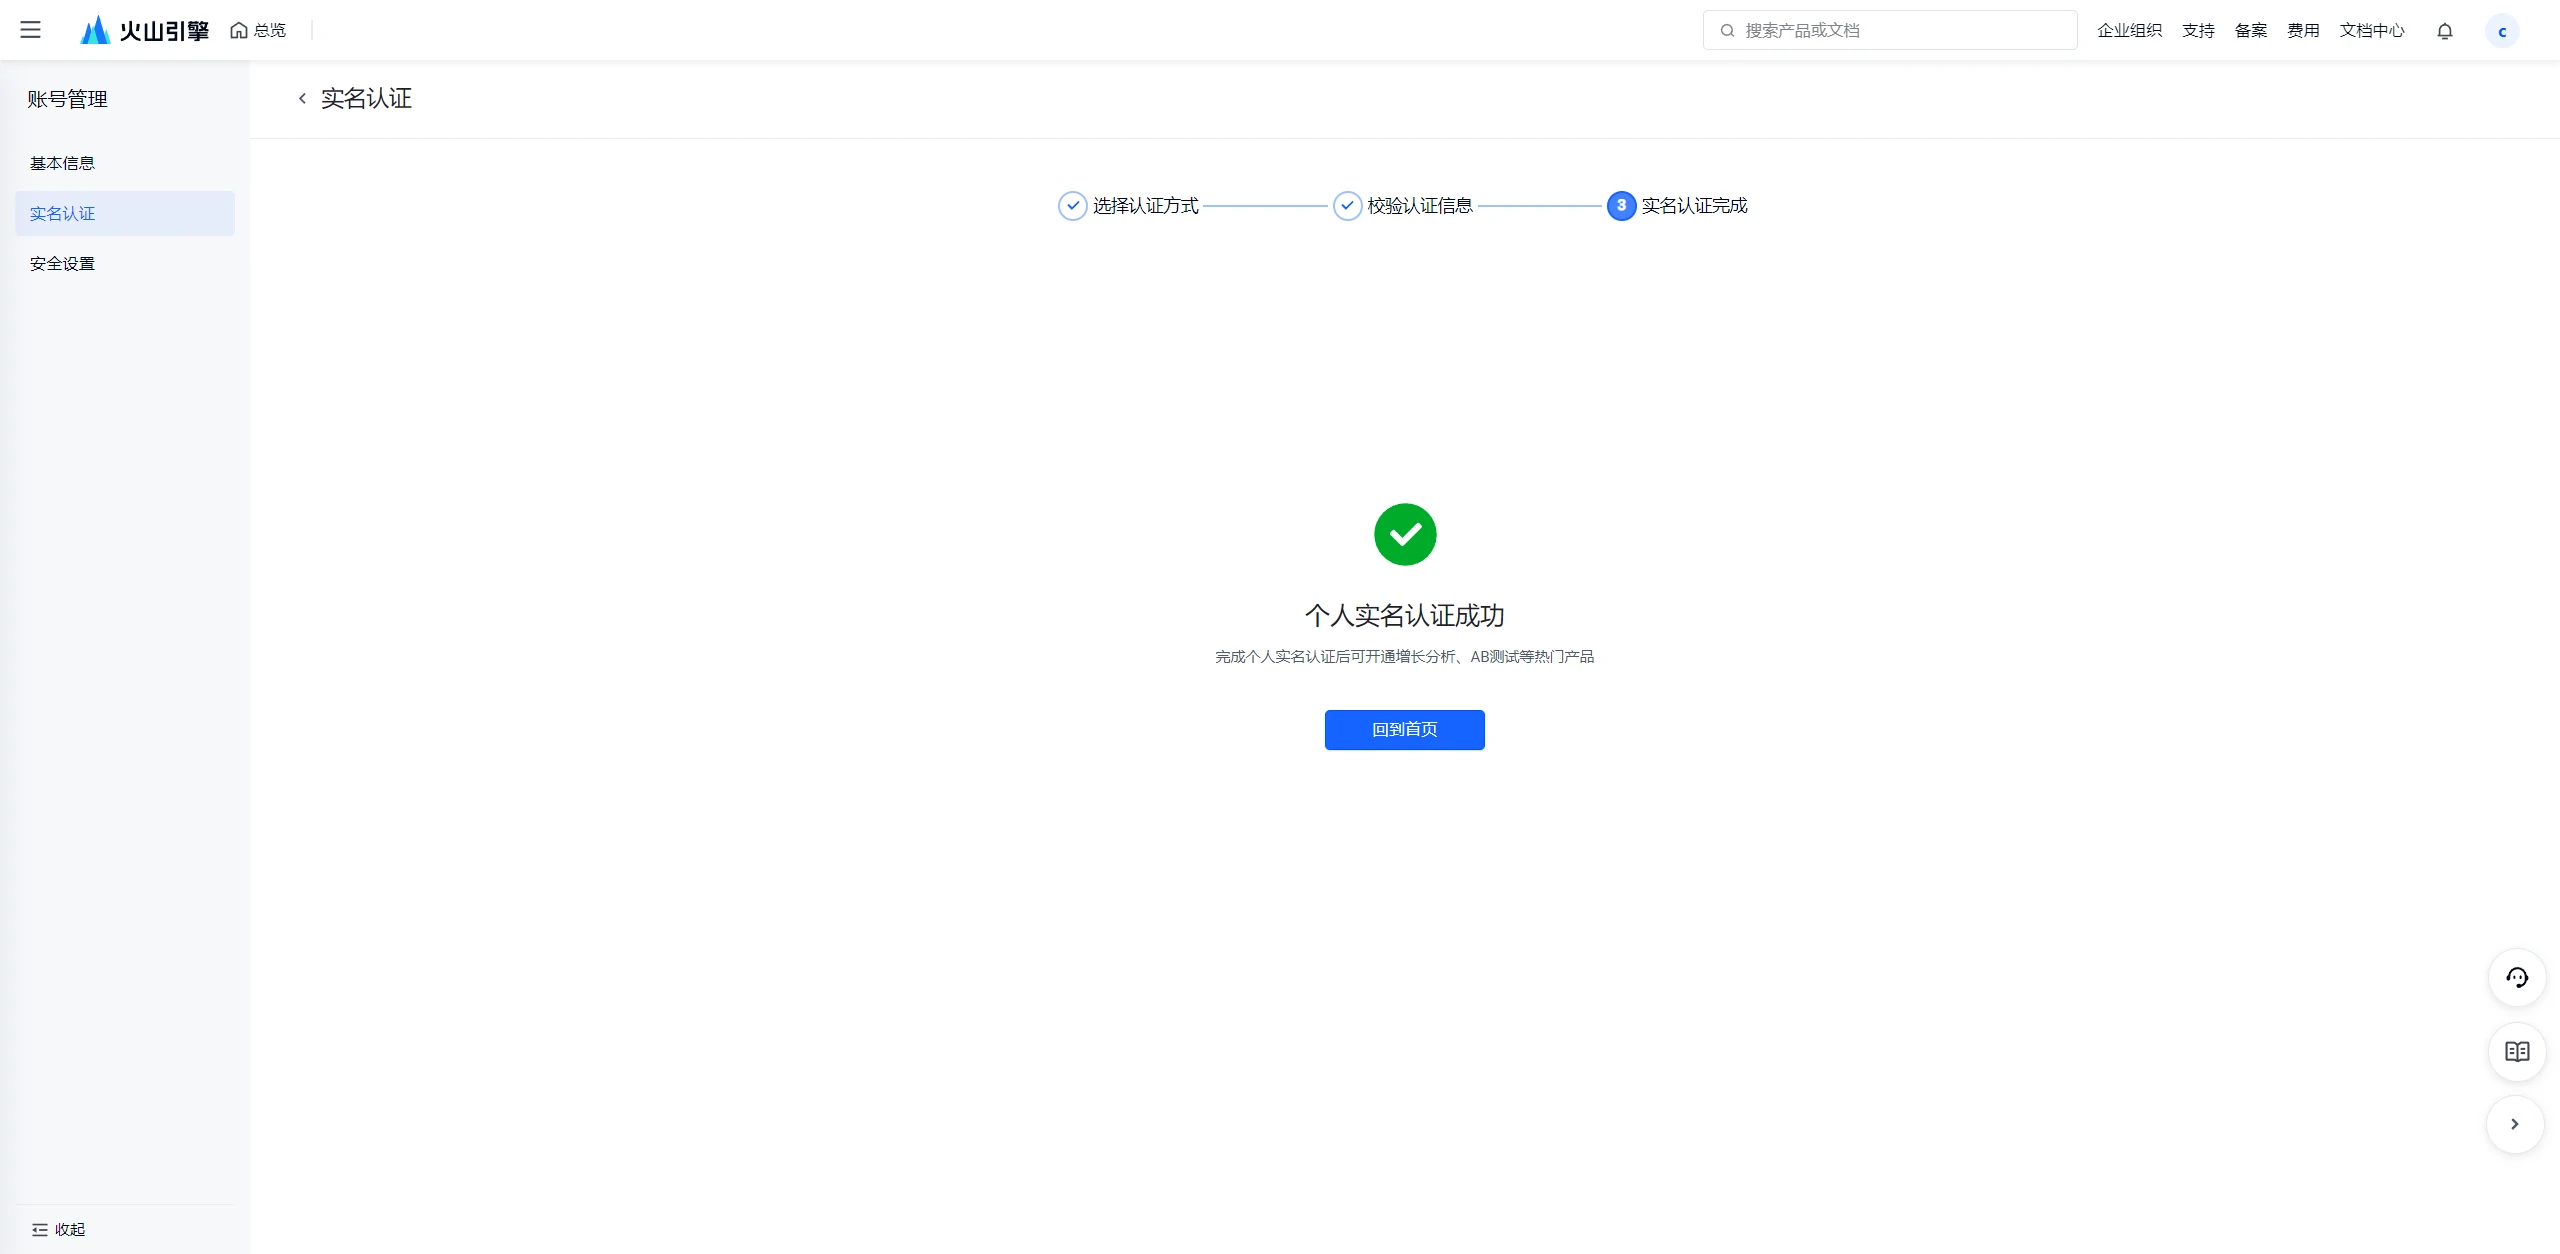Open the hamburger navigation menu
The image size is (2560, 1254).
pyautogui.click(x=31, y=30)
